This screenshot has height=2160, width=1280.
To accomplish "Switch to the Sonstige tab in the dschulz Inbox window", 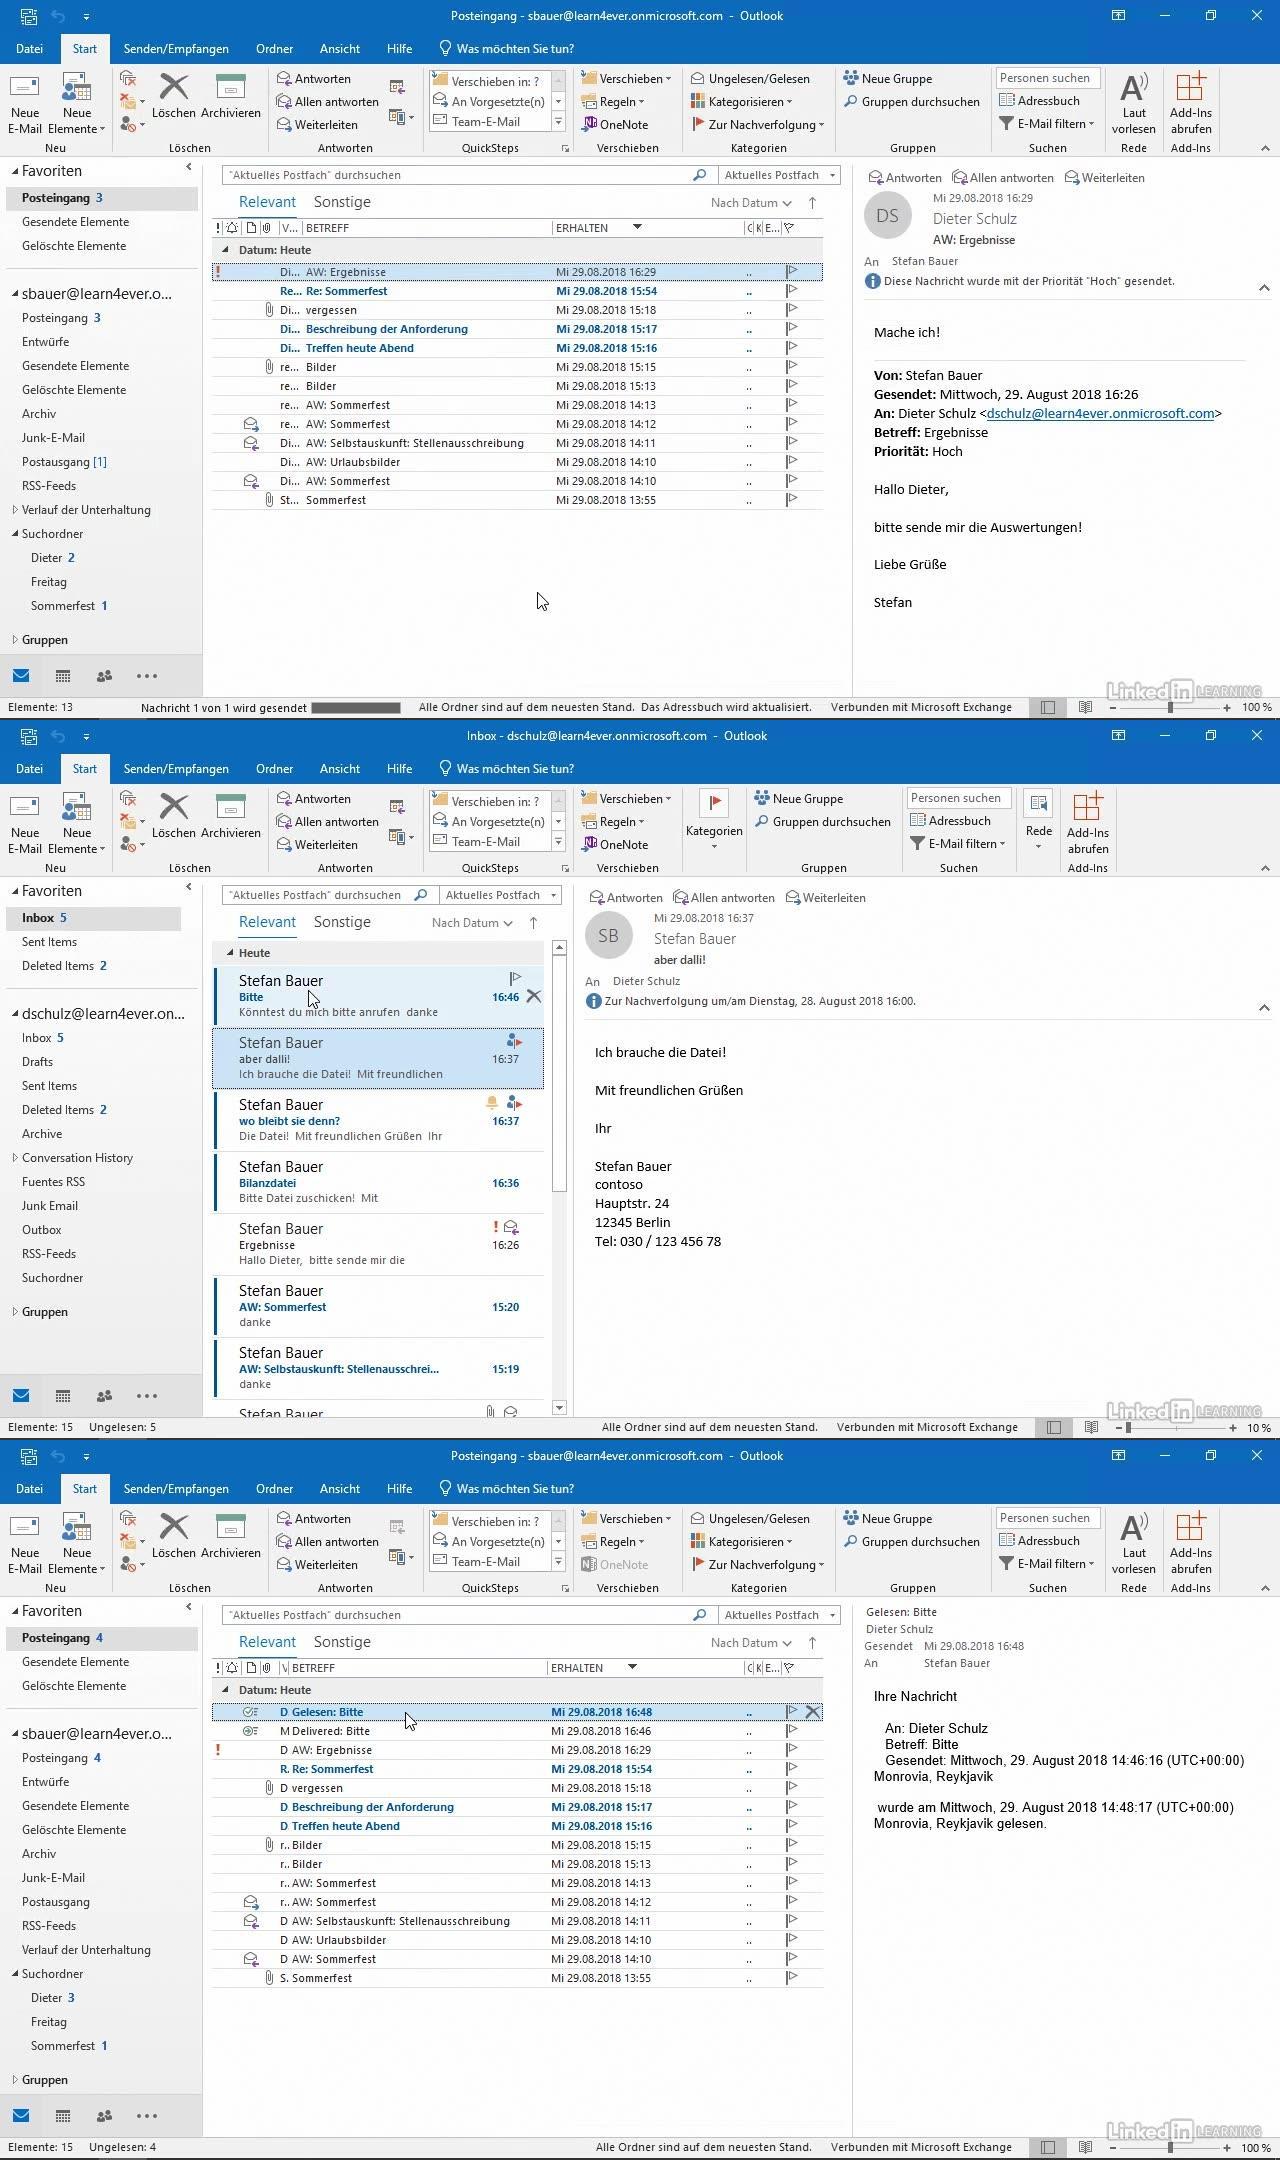I will click(x=342, y=922).
